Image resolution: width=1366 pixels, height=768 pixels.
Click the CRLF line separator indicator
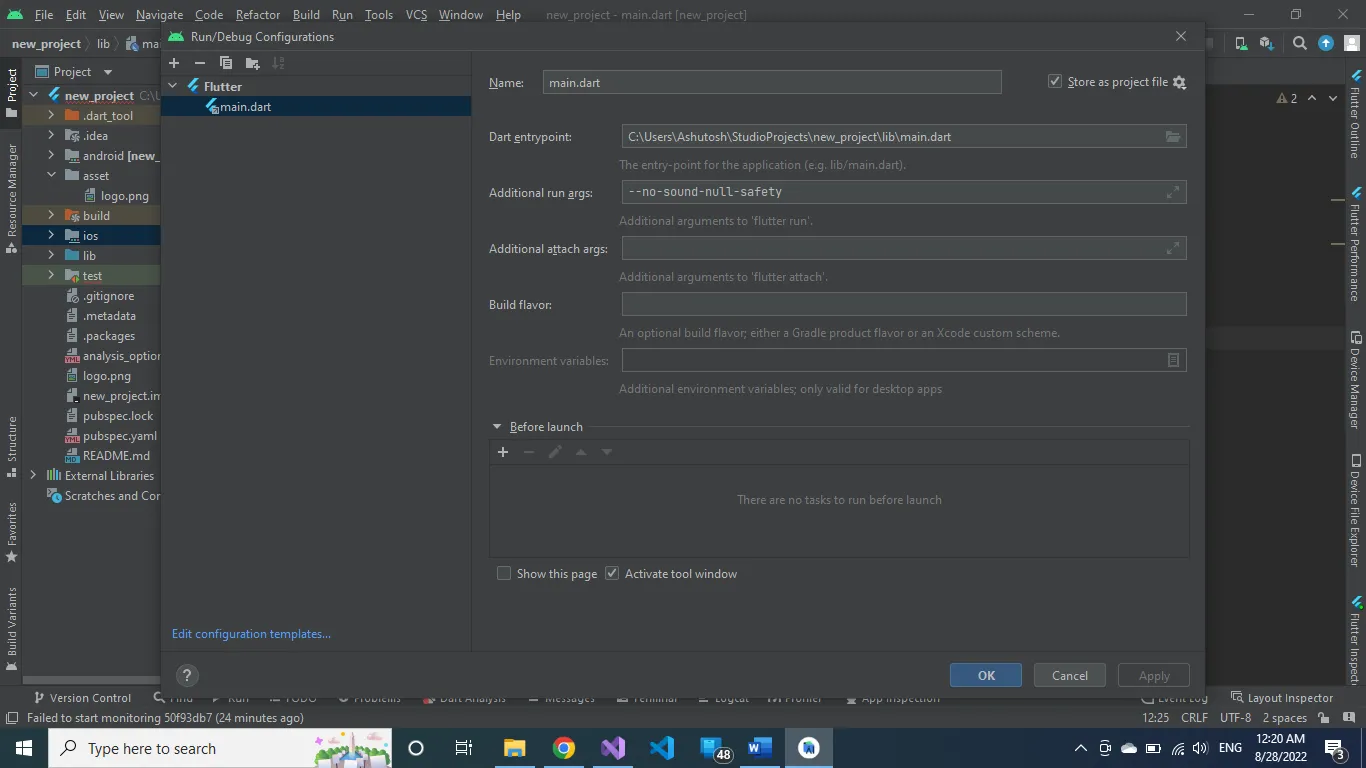coord(1194,718)
